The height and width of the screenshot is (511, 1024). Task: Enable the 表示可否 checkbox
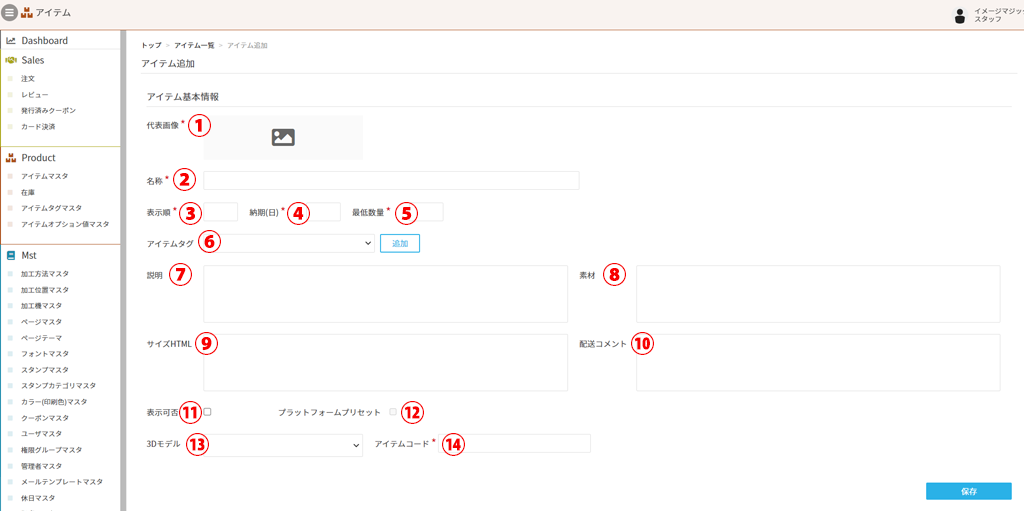(207, 411)
